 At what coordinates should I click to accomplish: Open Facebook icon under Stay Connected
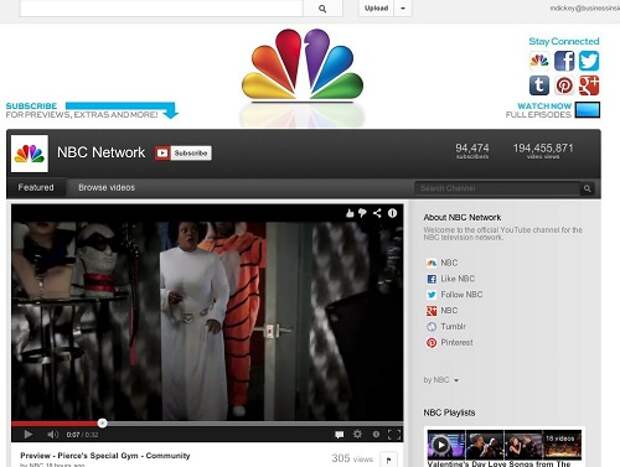pyautogui.click(x=564, y=61)
